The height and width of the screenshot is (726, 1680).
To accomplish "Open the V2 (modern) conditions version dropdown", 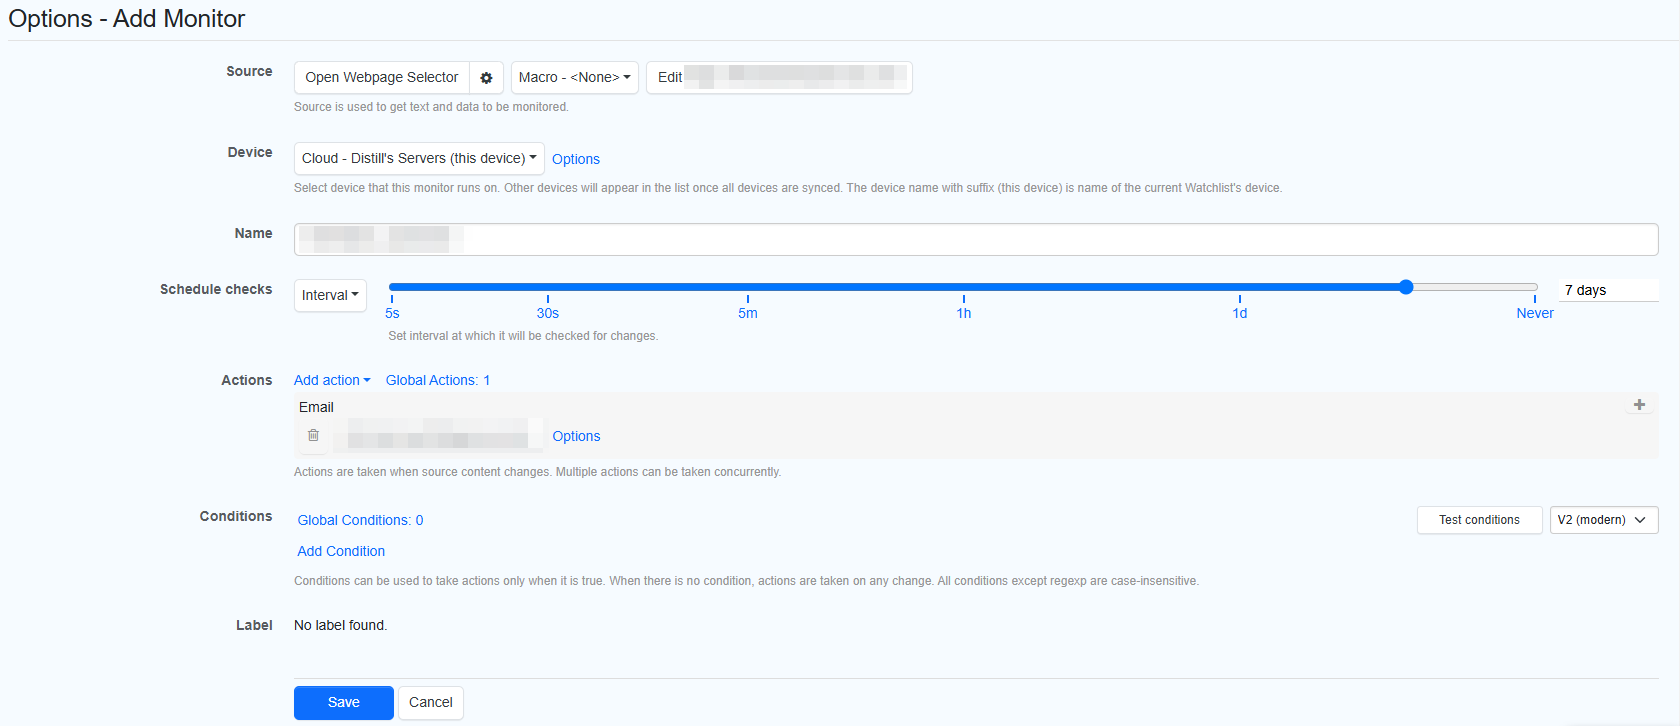I will (1603, 520).
